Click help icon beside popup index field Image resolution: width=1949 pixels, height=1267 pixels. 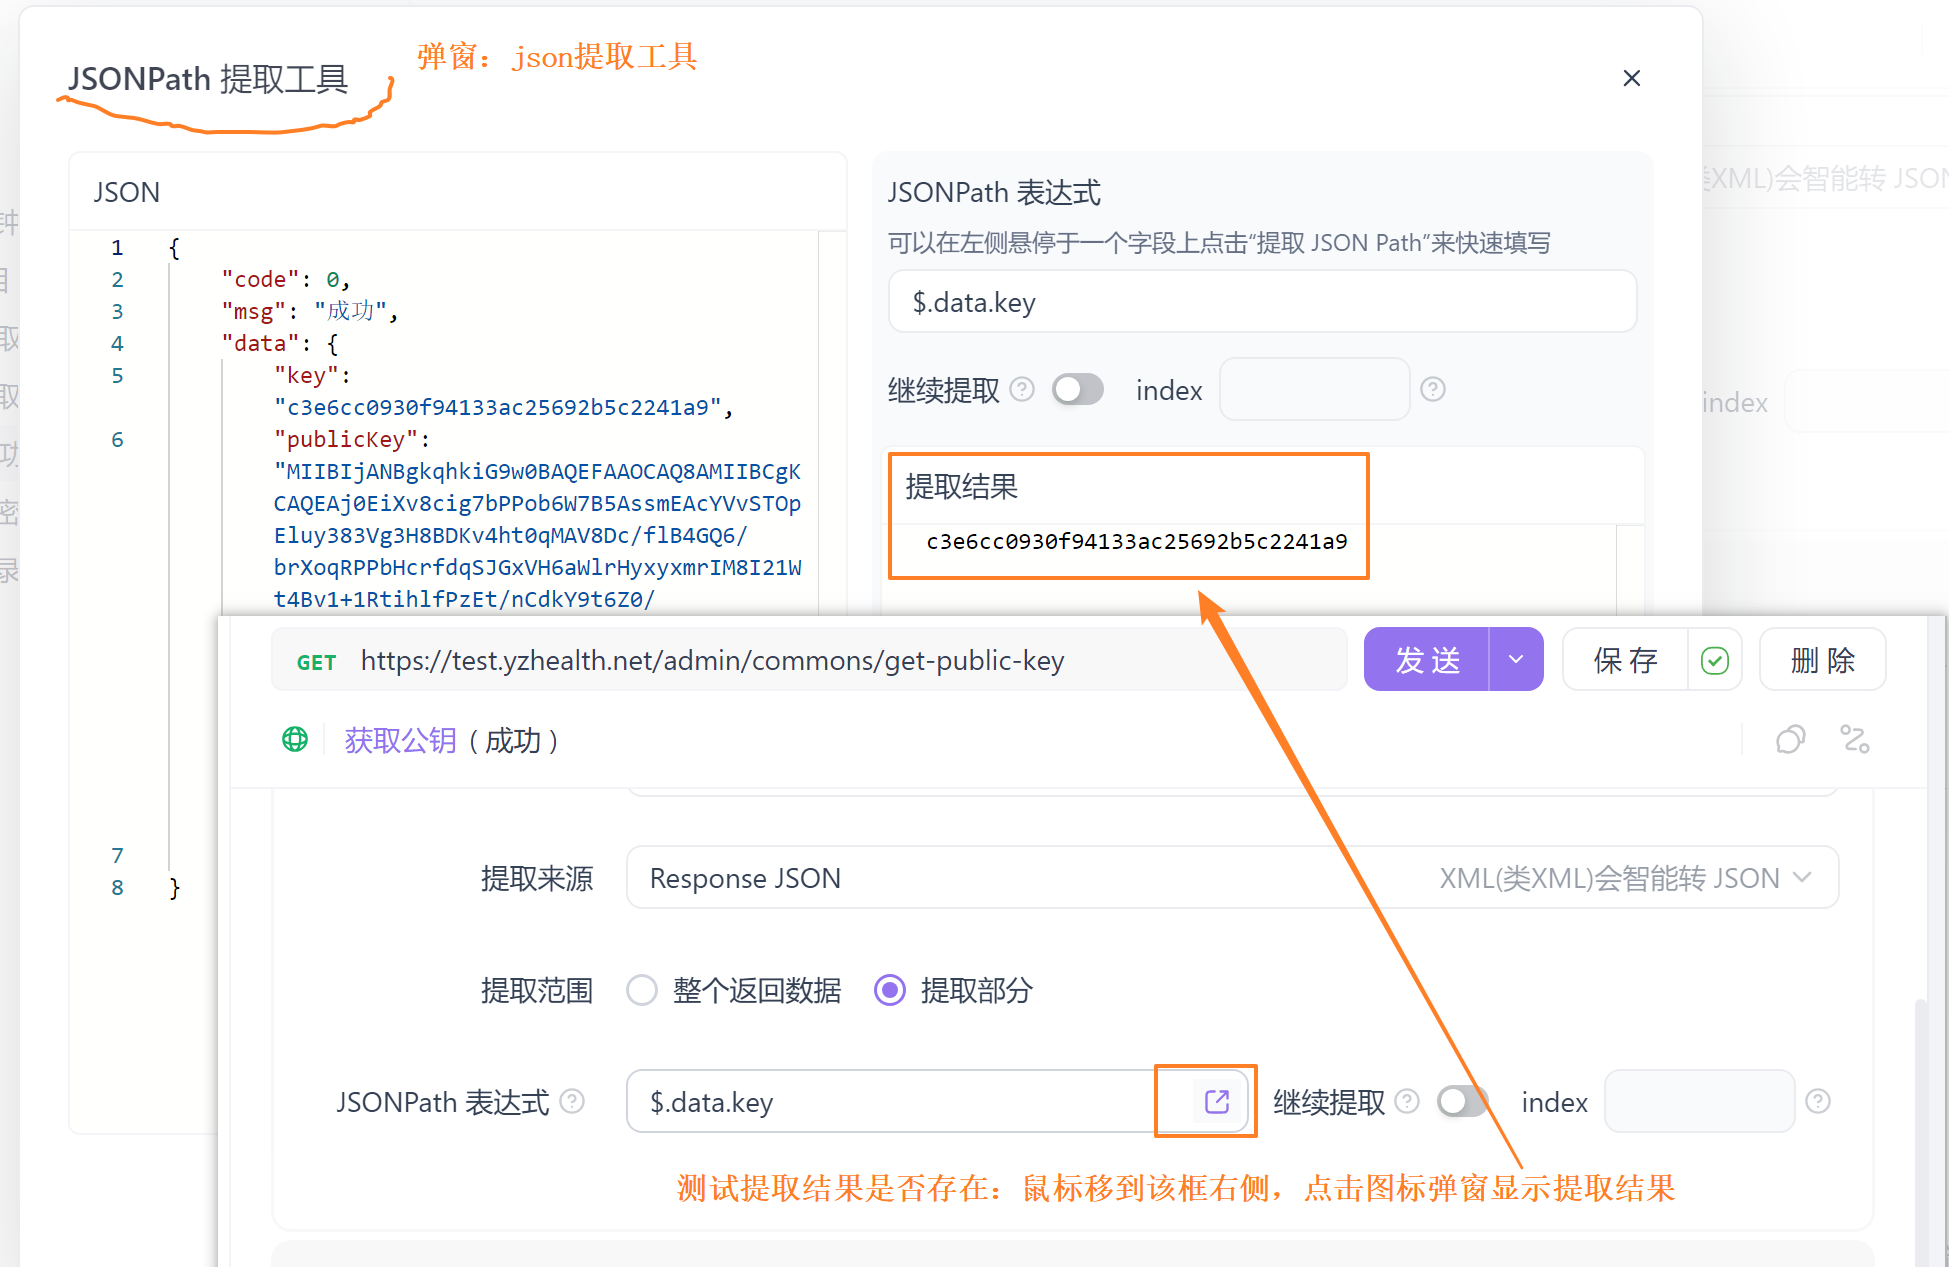[x=1432, y=389]
